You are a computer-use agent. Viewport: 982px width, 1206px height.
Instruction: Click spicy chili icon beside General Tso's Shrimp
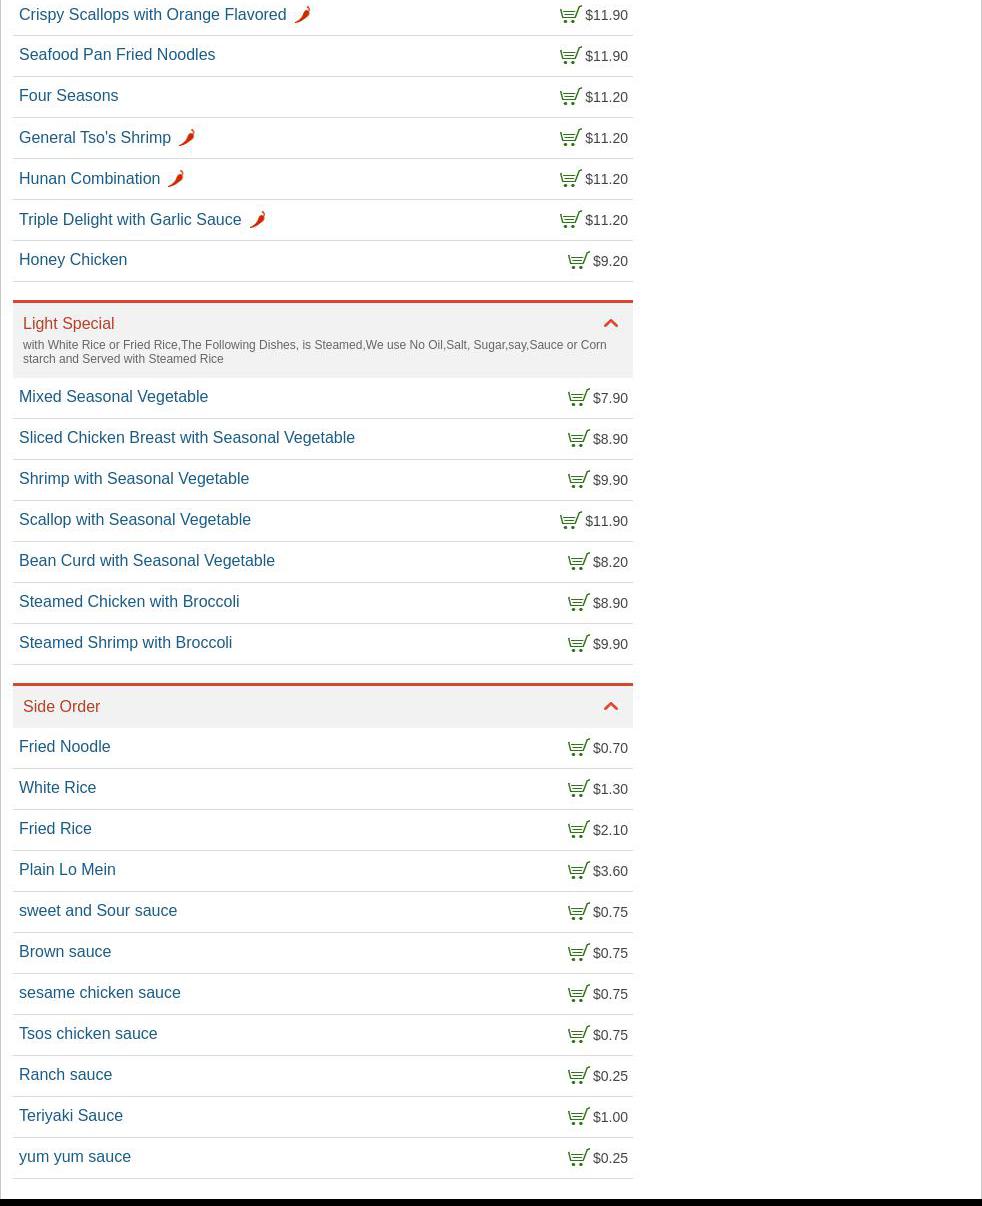(x=187, y=138)
